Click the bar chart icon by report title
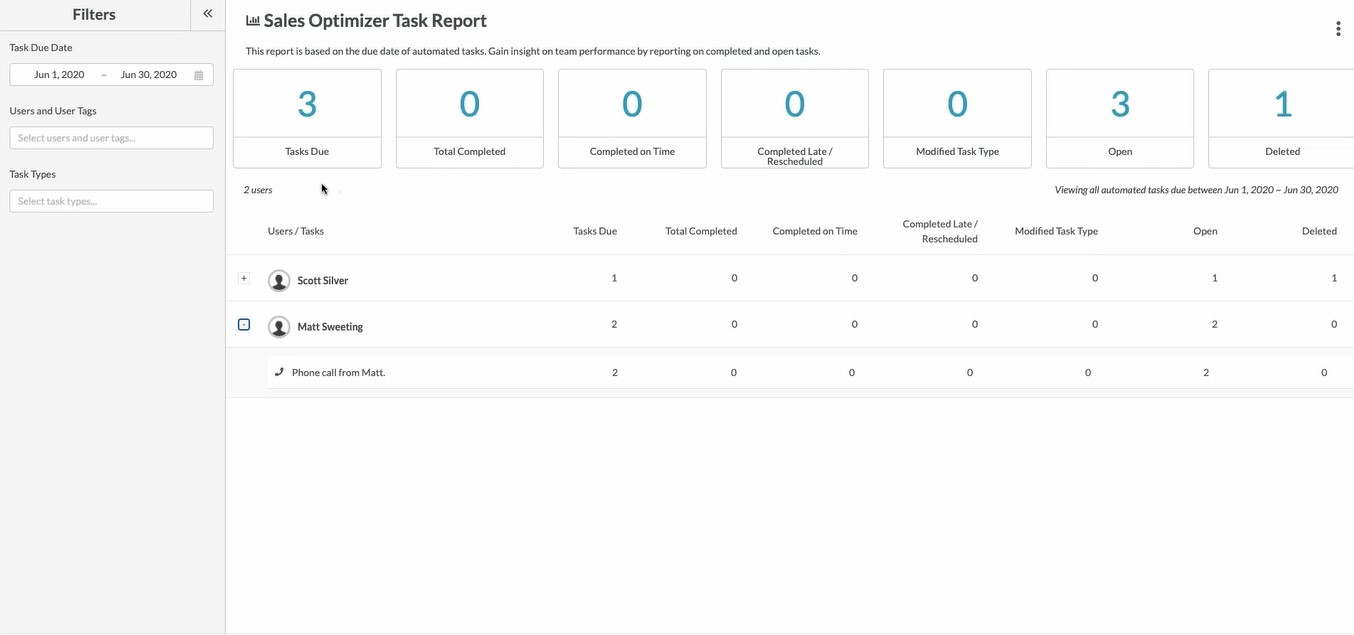 point(253,21)
